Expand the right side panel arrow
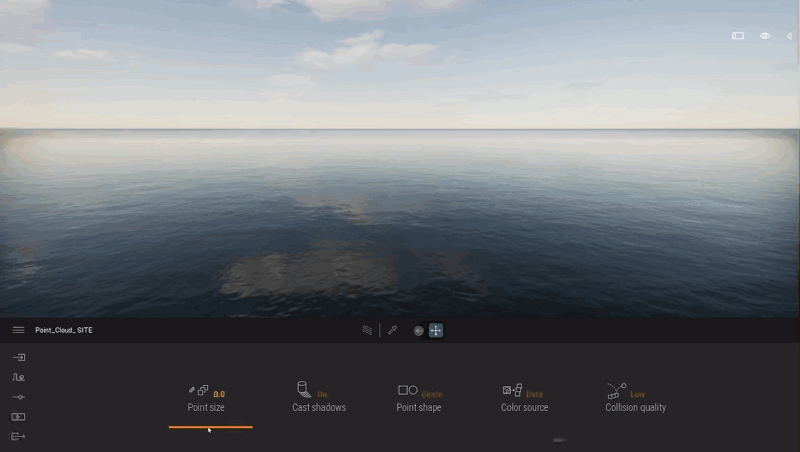Image resolution: width=800 pixels, height=452 pixels. coord(789,36)
